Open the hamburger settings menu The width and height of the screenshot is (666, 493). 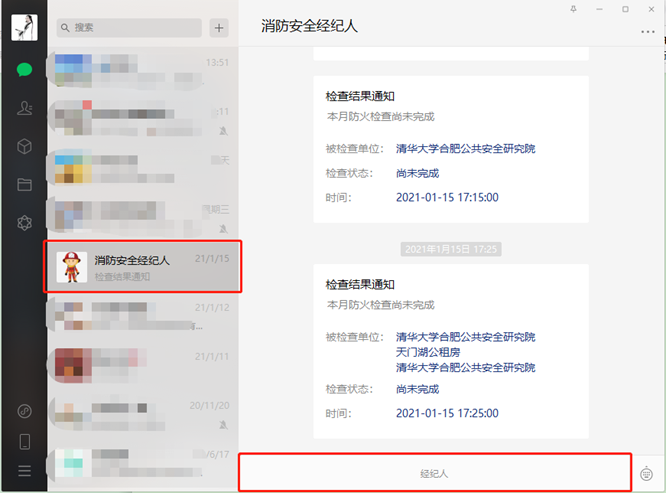pyautogui.click(x=24, y=470)
